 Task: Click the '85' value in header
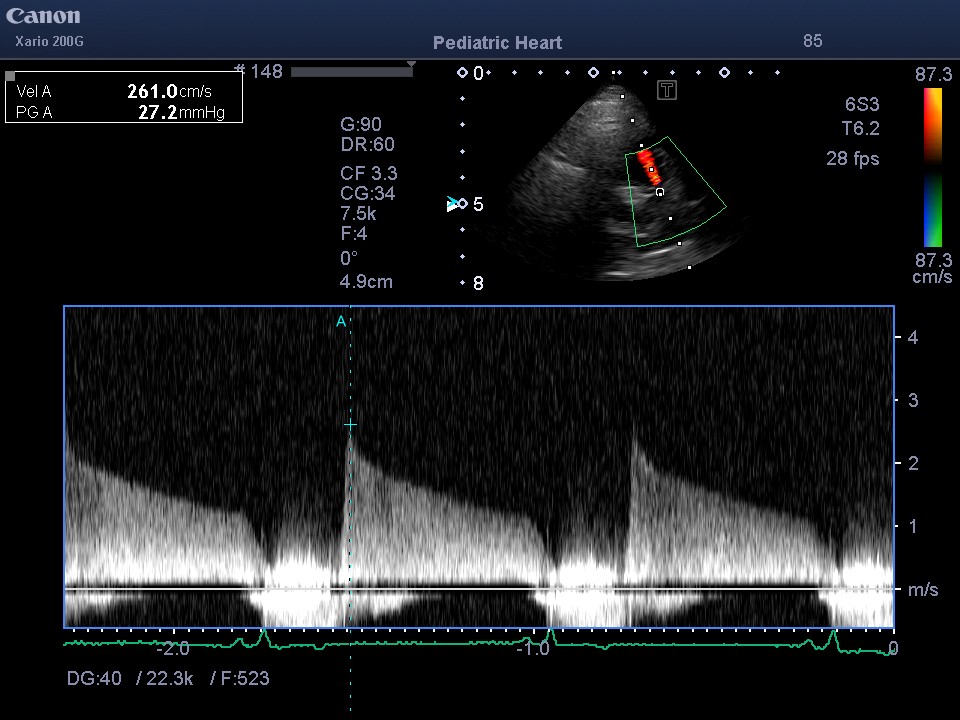click(812, 41)
